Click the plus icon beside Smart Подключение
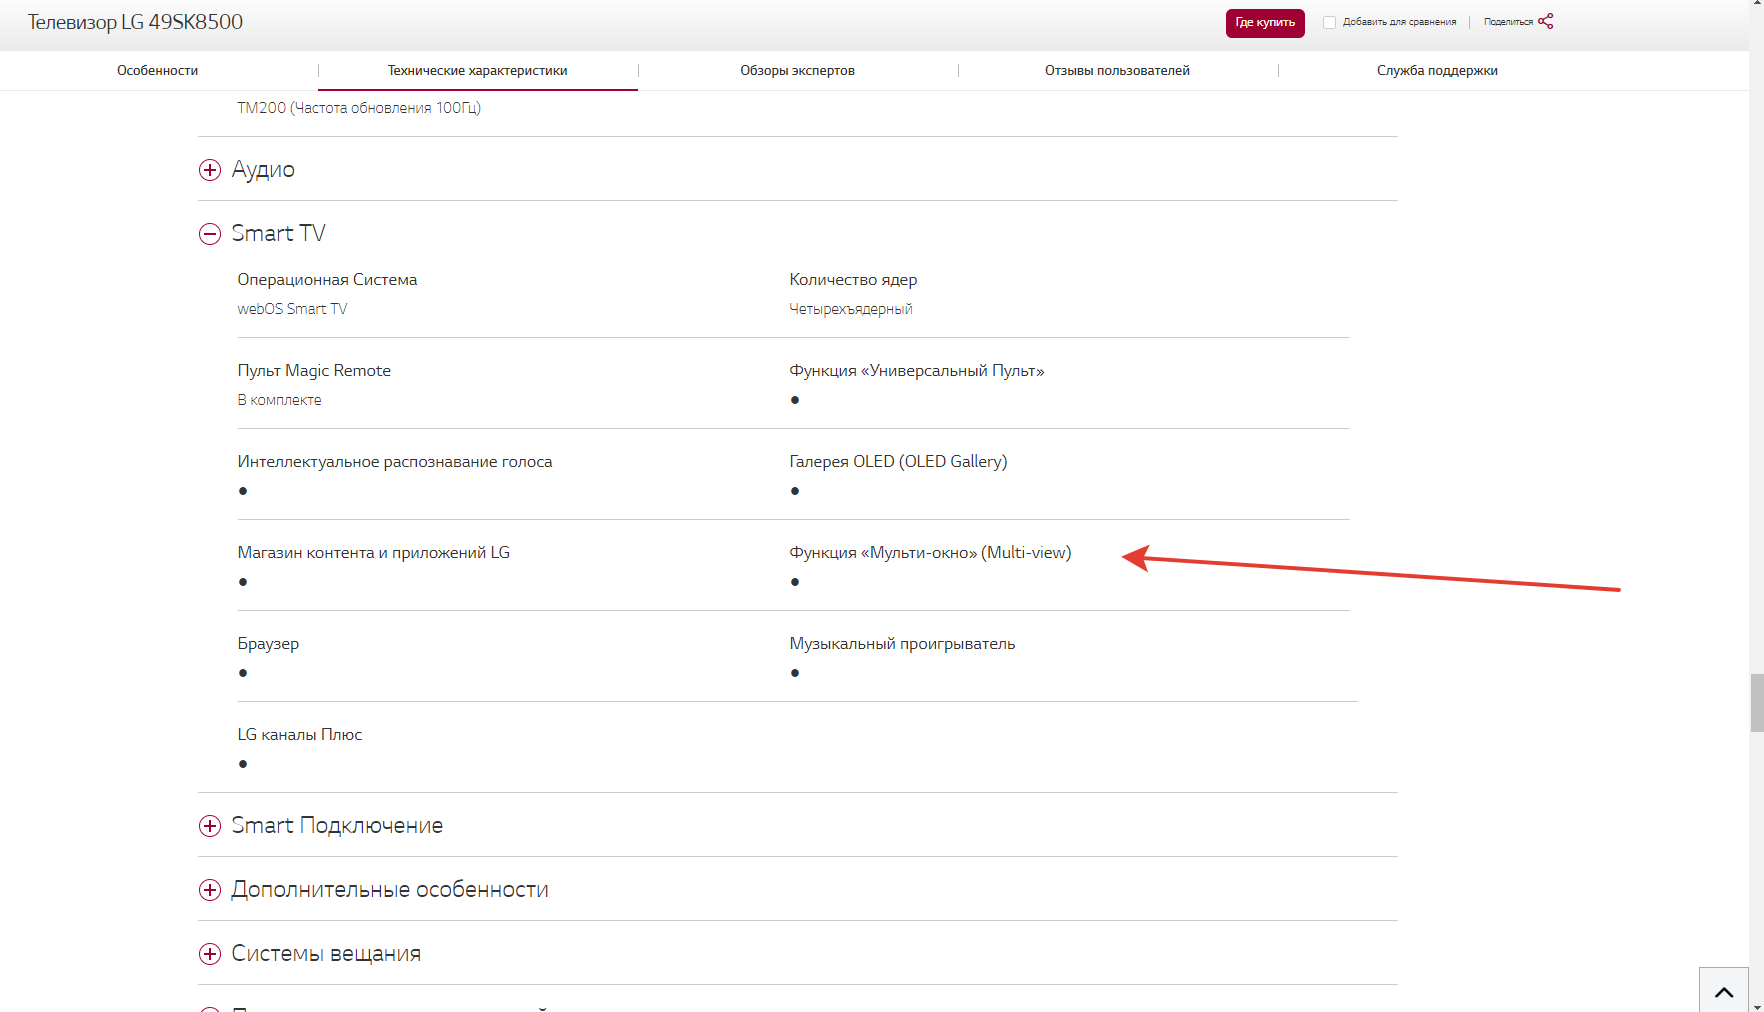This screenshot has height=1012, width=1764. tap(210, 826)
